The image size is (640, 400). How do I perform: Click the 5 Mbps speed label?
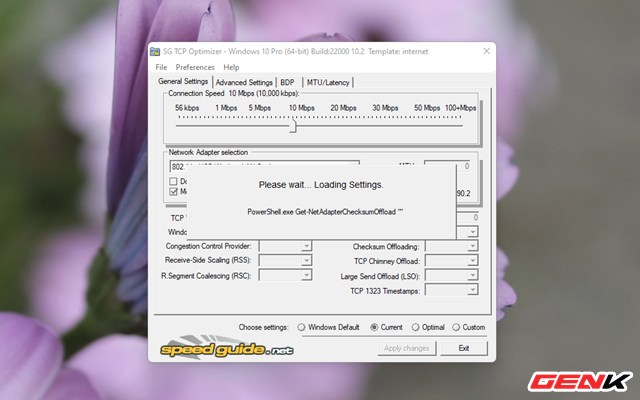pos(260,108)
